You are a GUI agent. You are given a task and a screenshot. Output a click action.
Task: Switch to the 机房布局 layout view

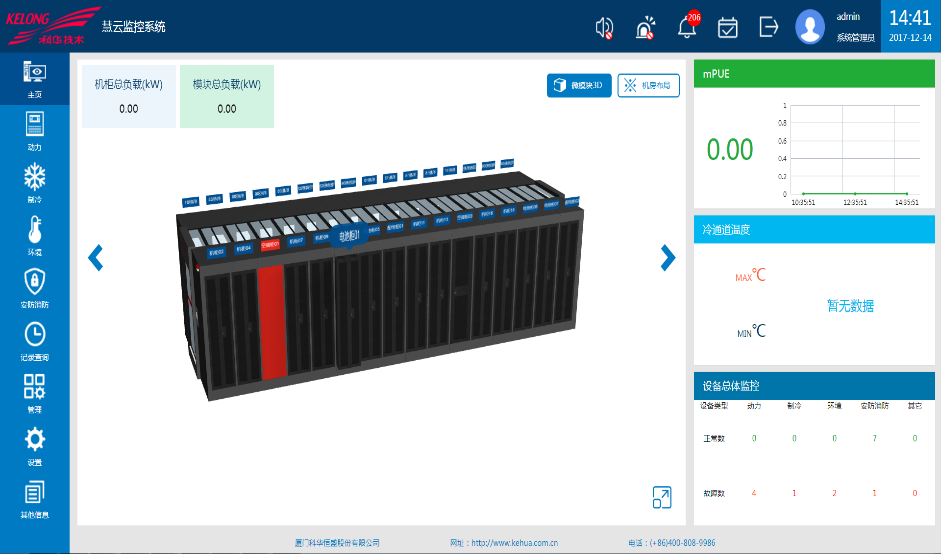648,86
